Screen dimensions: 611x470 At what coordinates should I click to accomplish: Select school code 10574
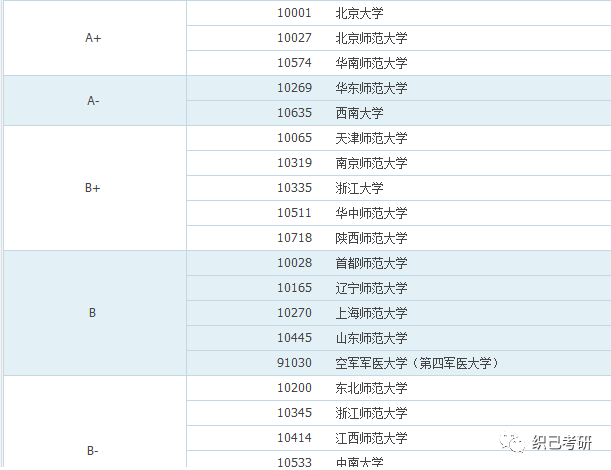pos(294,63)
